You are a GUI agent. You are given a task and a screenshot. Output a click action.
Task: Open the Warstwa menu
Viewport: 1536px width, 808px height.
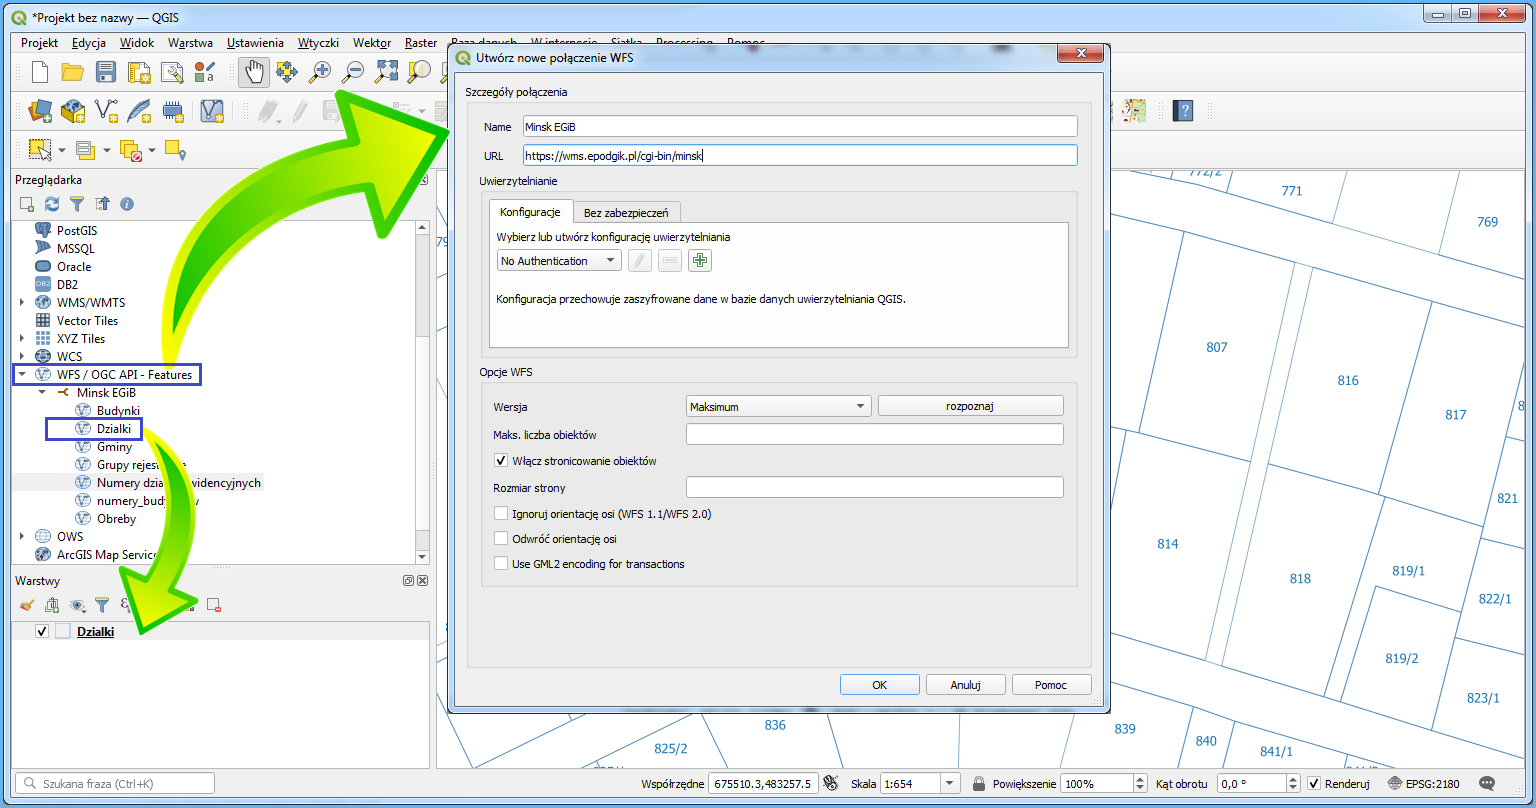[x=190, y=43]
